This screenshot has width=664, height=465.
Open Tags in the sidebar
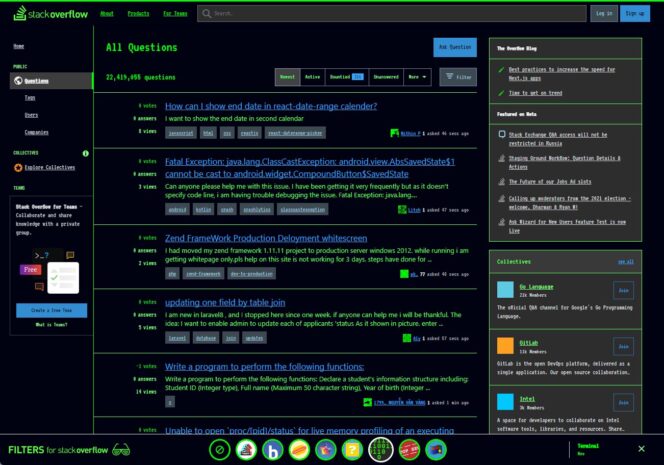[30, 98]
